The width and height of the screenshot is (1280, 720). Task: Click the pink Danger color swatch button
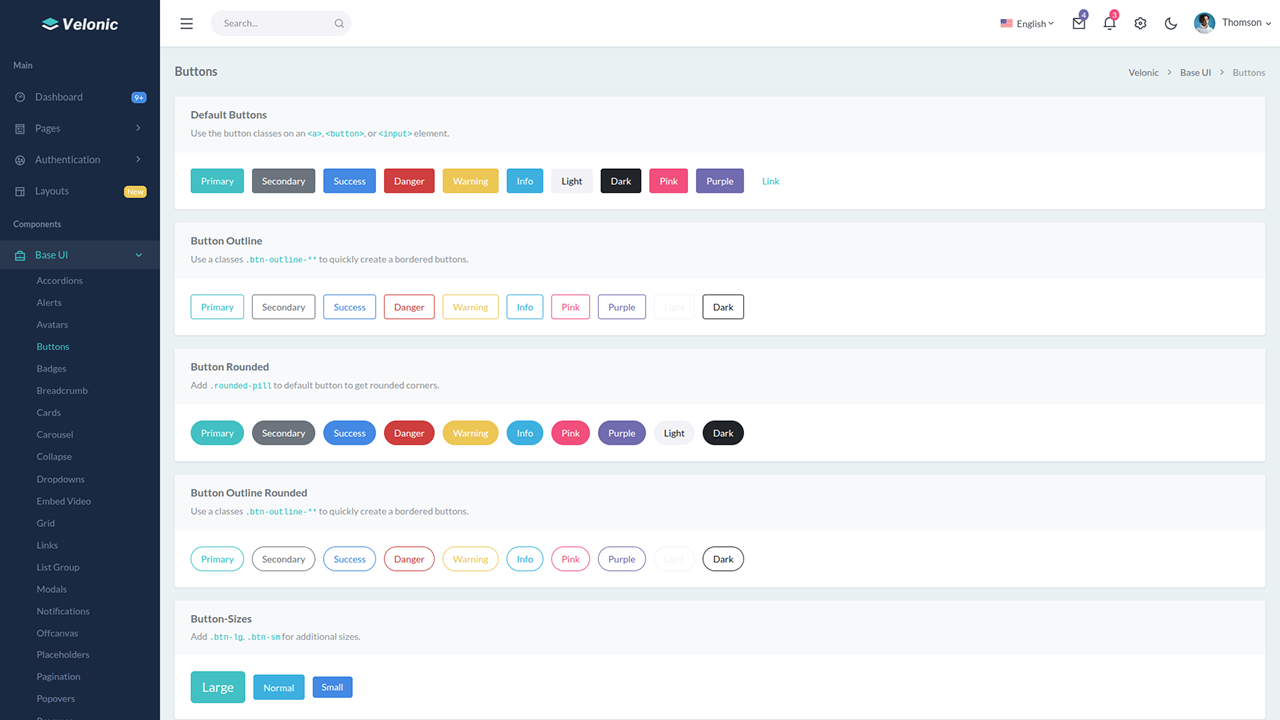[x=409, y=181]
